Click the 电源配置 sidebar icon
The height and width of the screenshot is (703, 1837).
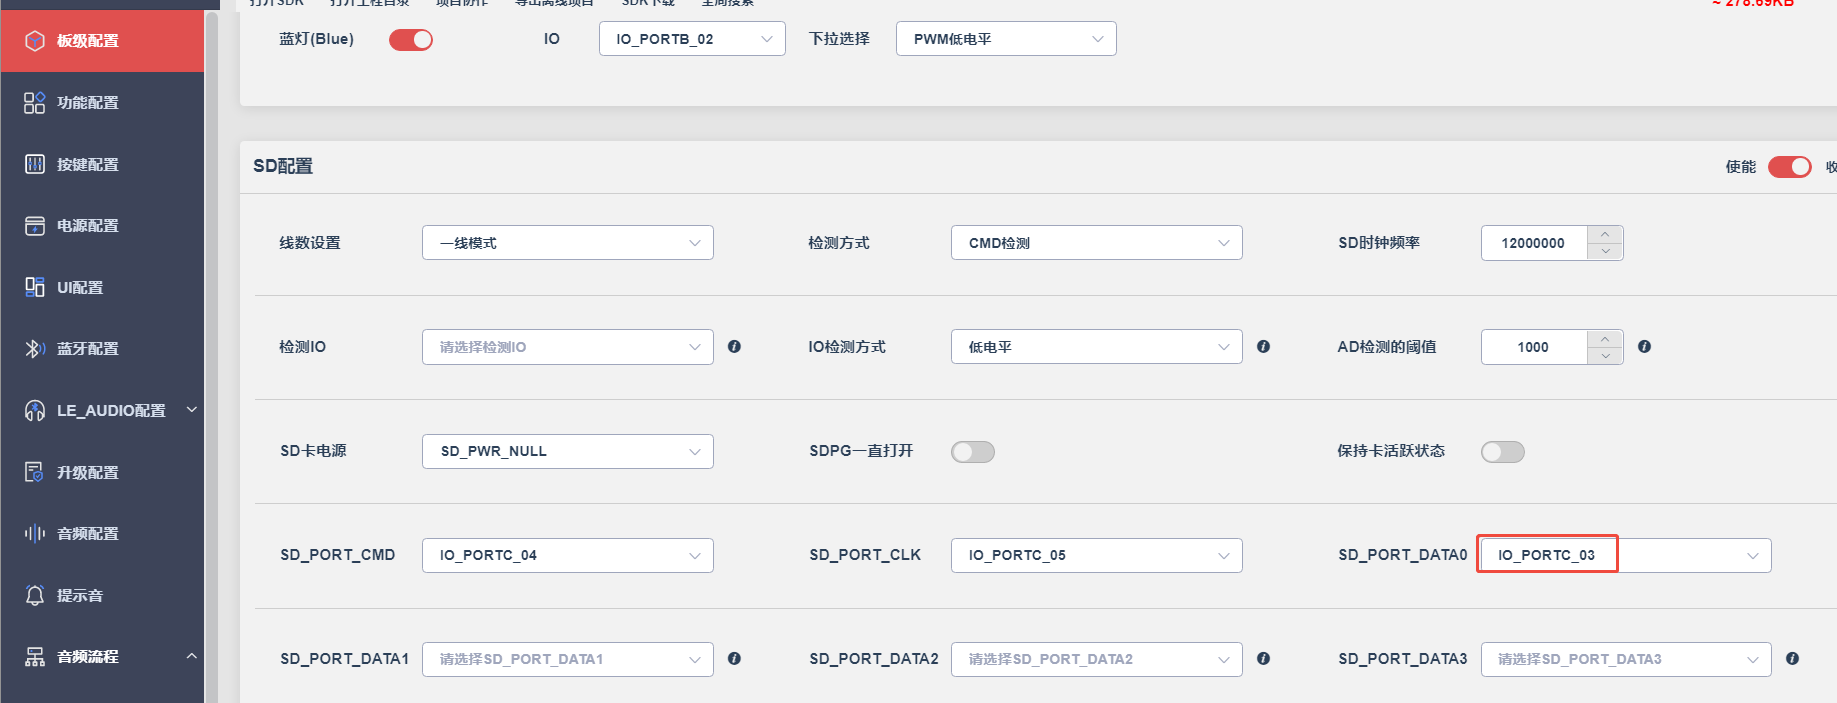(x=35, y=226)
